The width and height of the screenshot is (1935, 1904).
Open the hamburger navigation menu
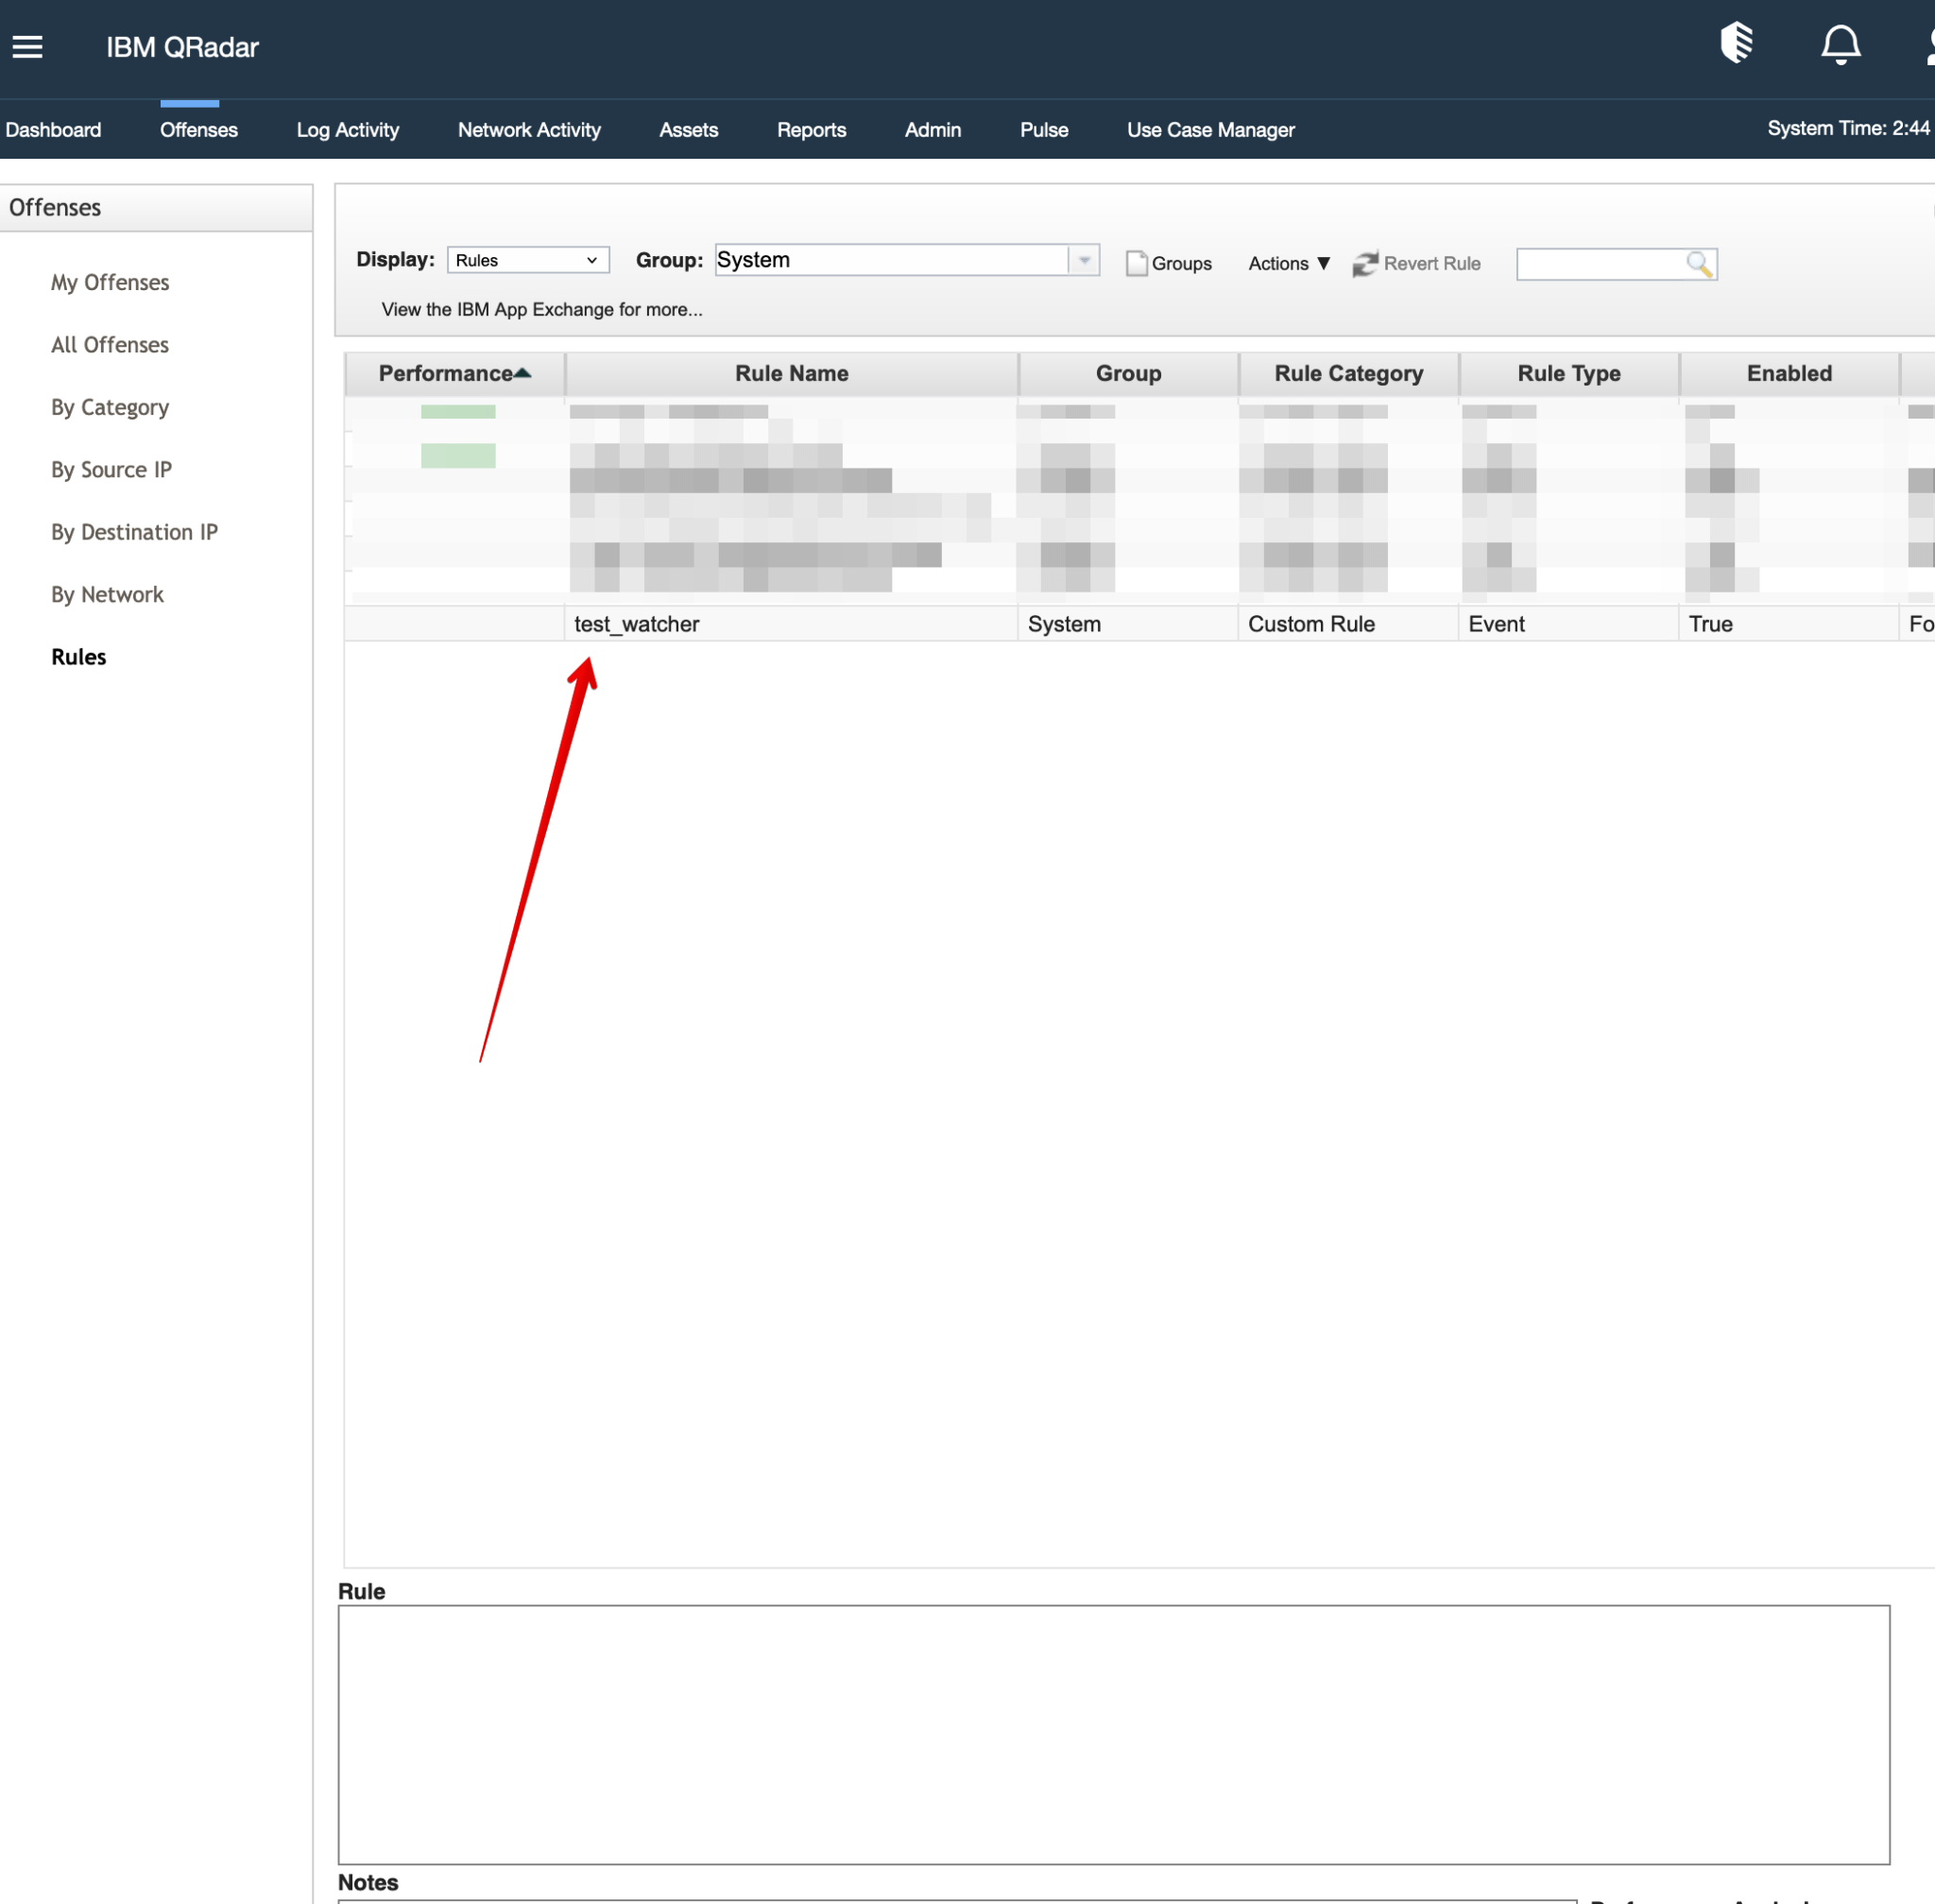[x=27, y=46]
